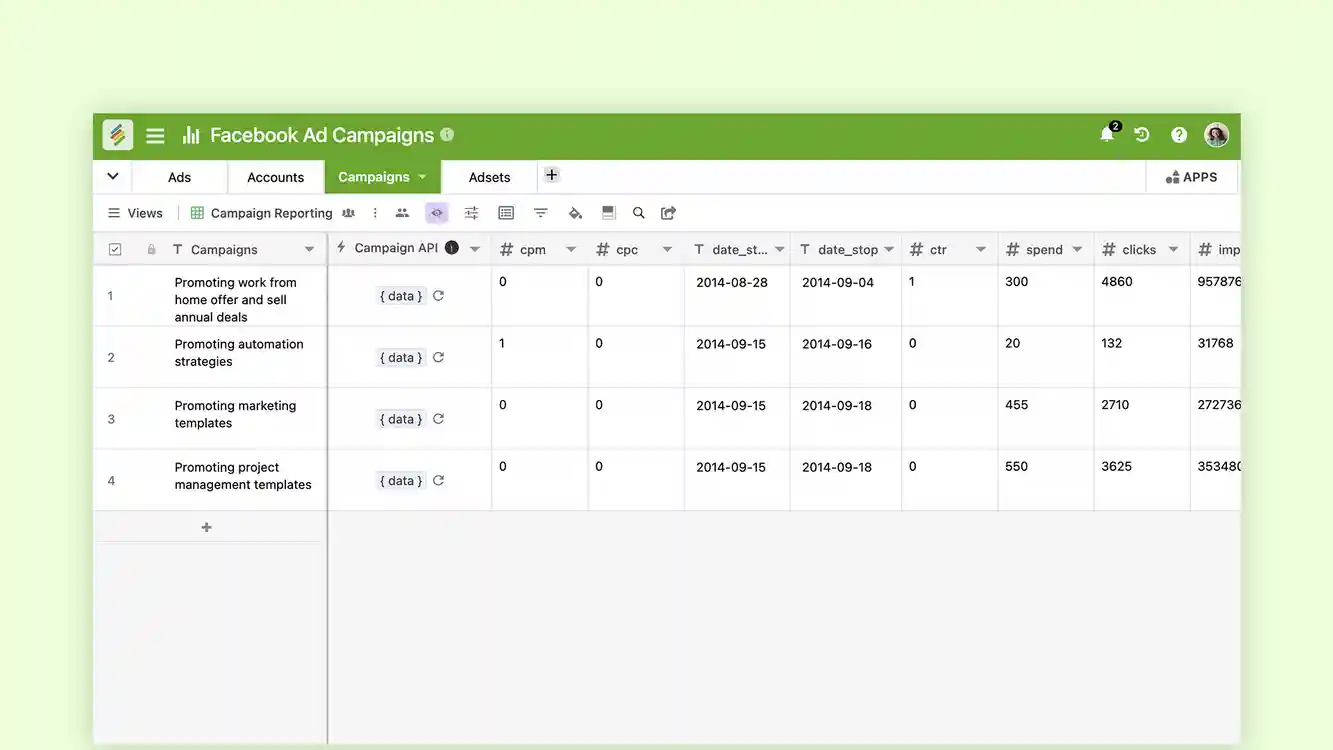The height and width of the screenshot is (750, 1333).
Task: Open the filter rows icon
Action: pyautogui.click(x=541, y=213)
